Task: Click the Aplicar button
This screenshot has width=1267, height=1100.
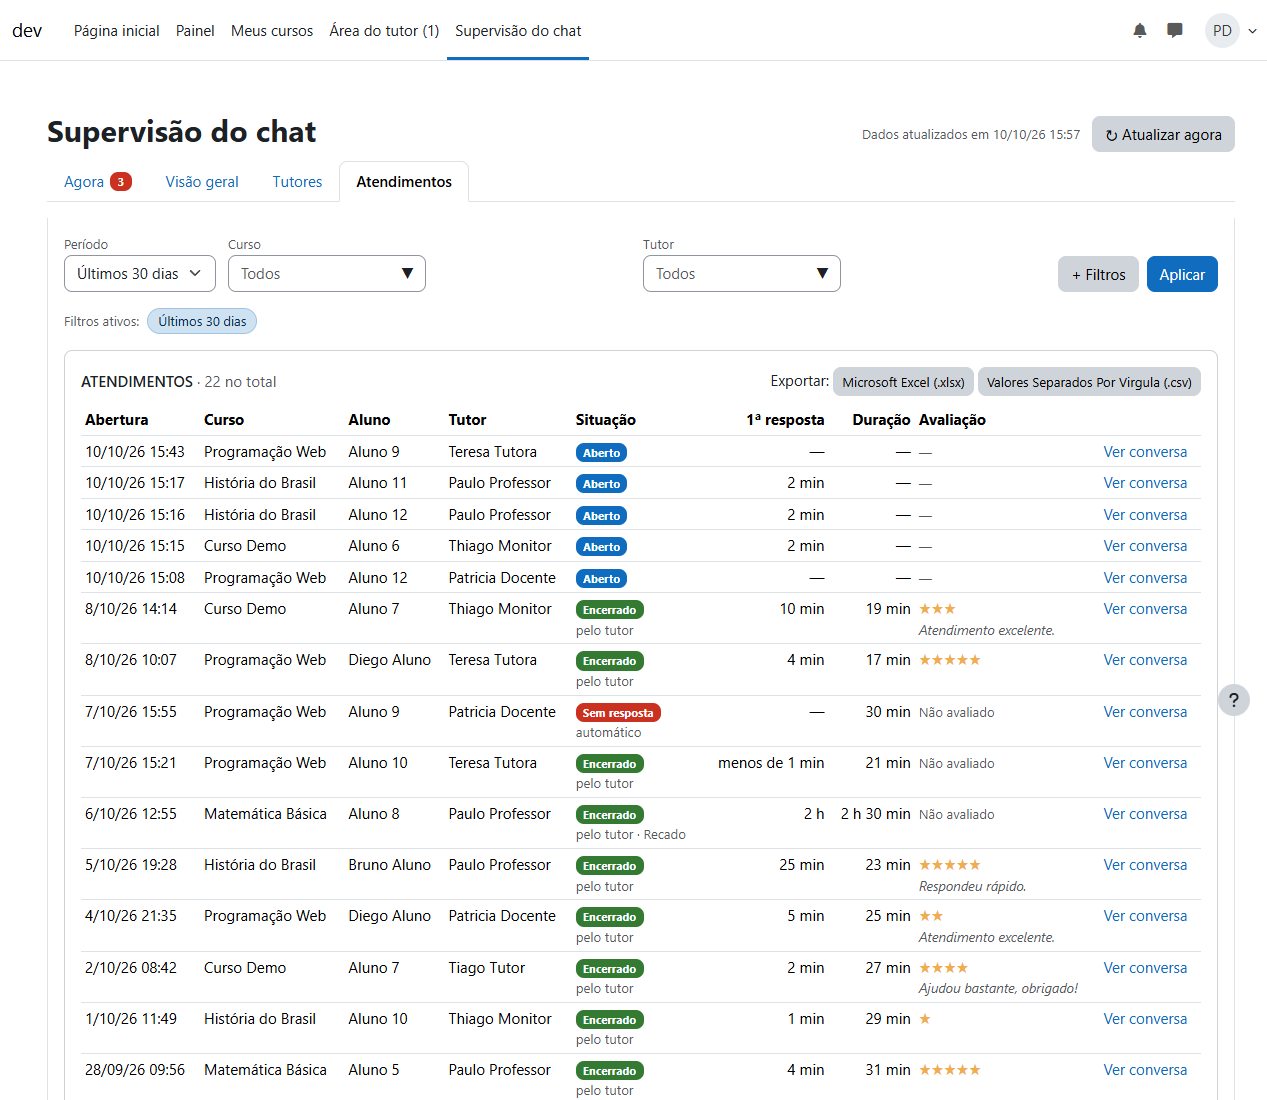Action: click(x=1182, y=274)
